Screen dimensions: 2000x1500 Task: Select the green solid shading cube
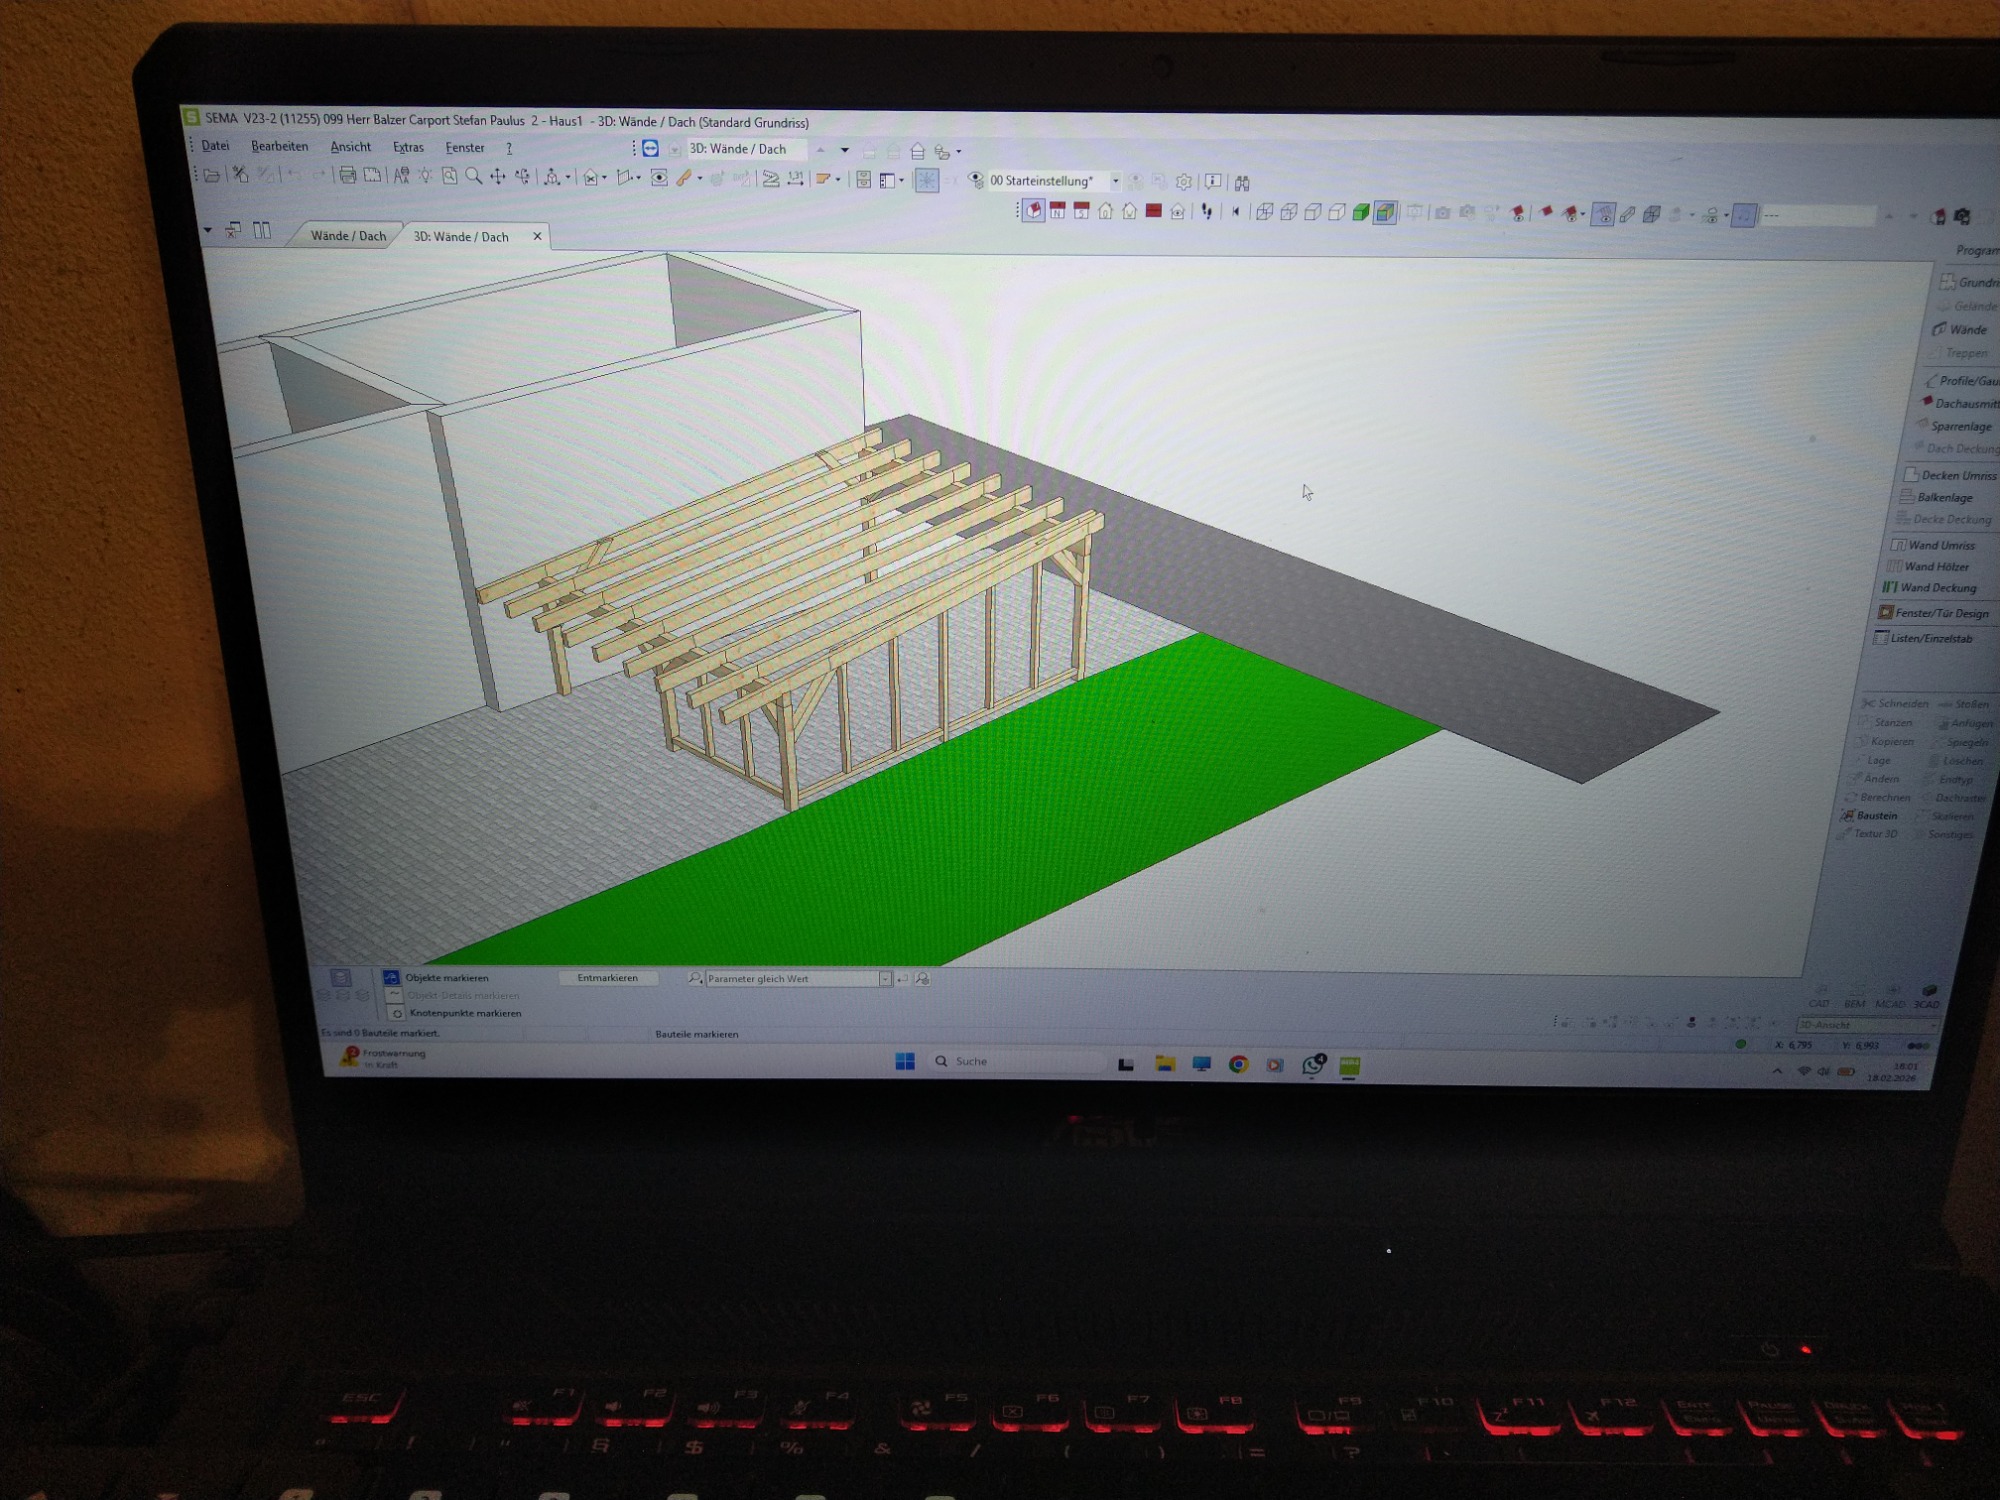click(x=1361, y=213)
